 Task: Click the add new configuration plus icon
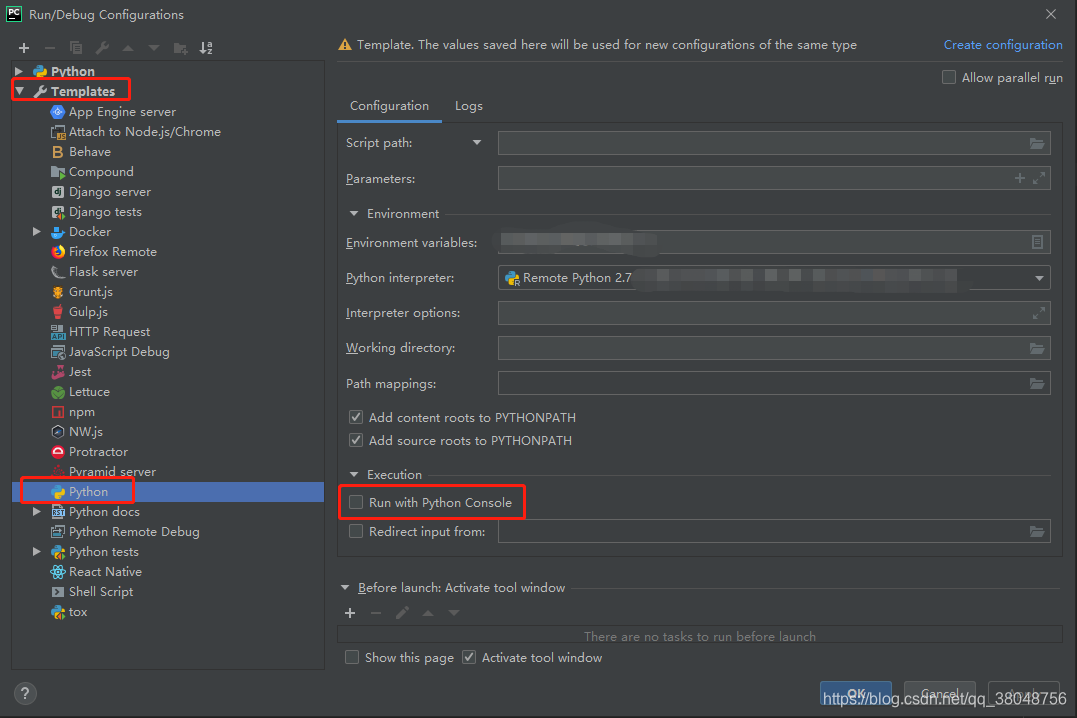coord(24,48)
